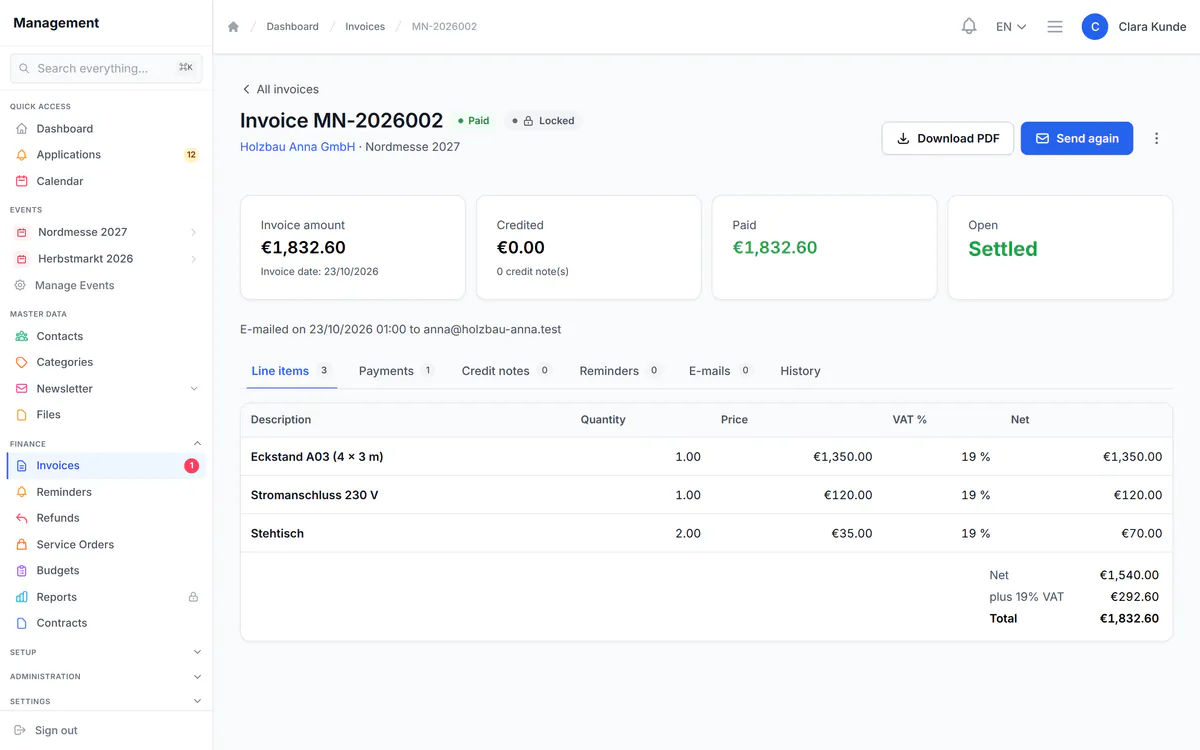Click the Invoices red badge showing 1
Screen dimensions: 1200x750
pos(191,466)
